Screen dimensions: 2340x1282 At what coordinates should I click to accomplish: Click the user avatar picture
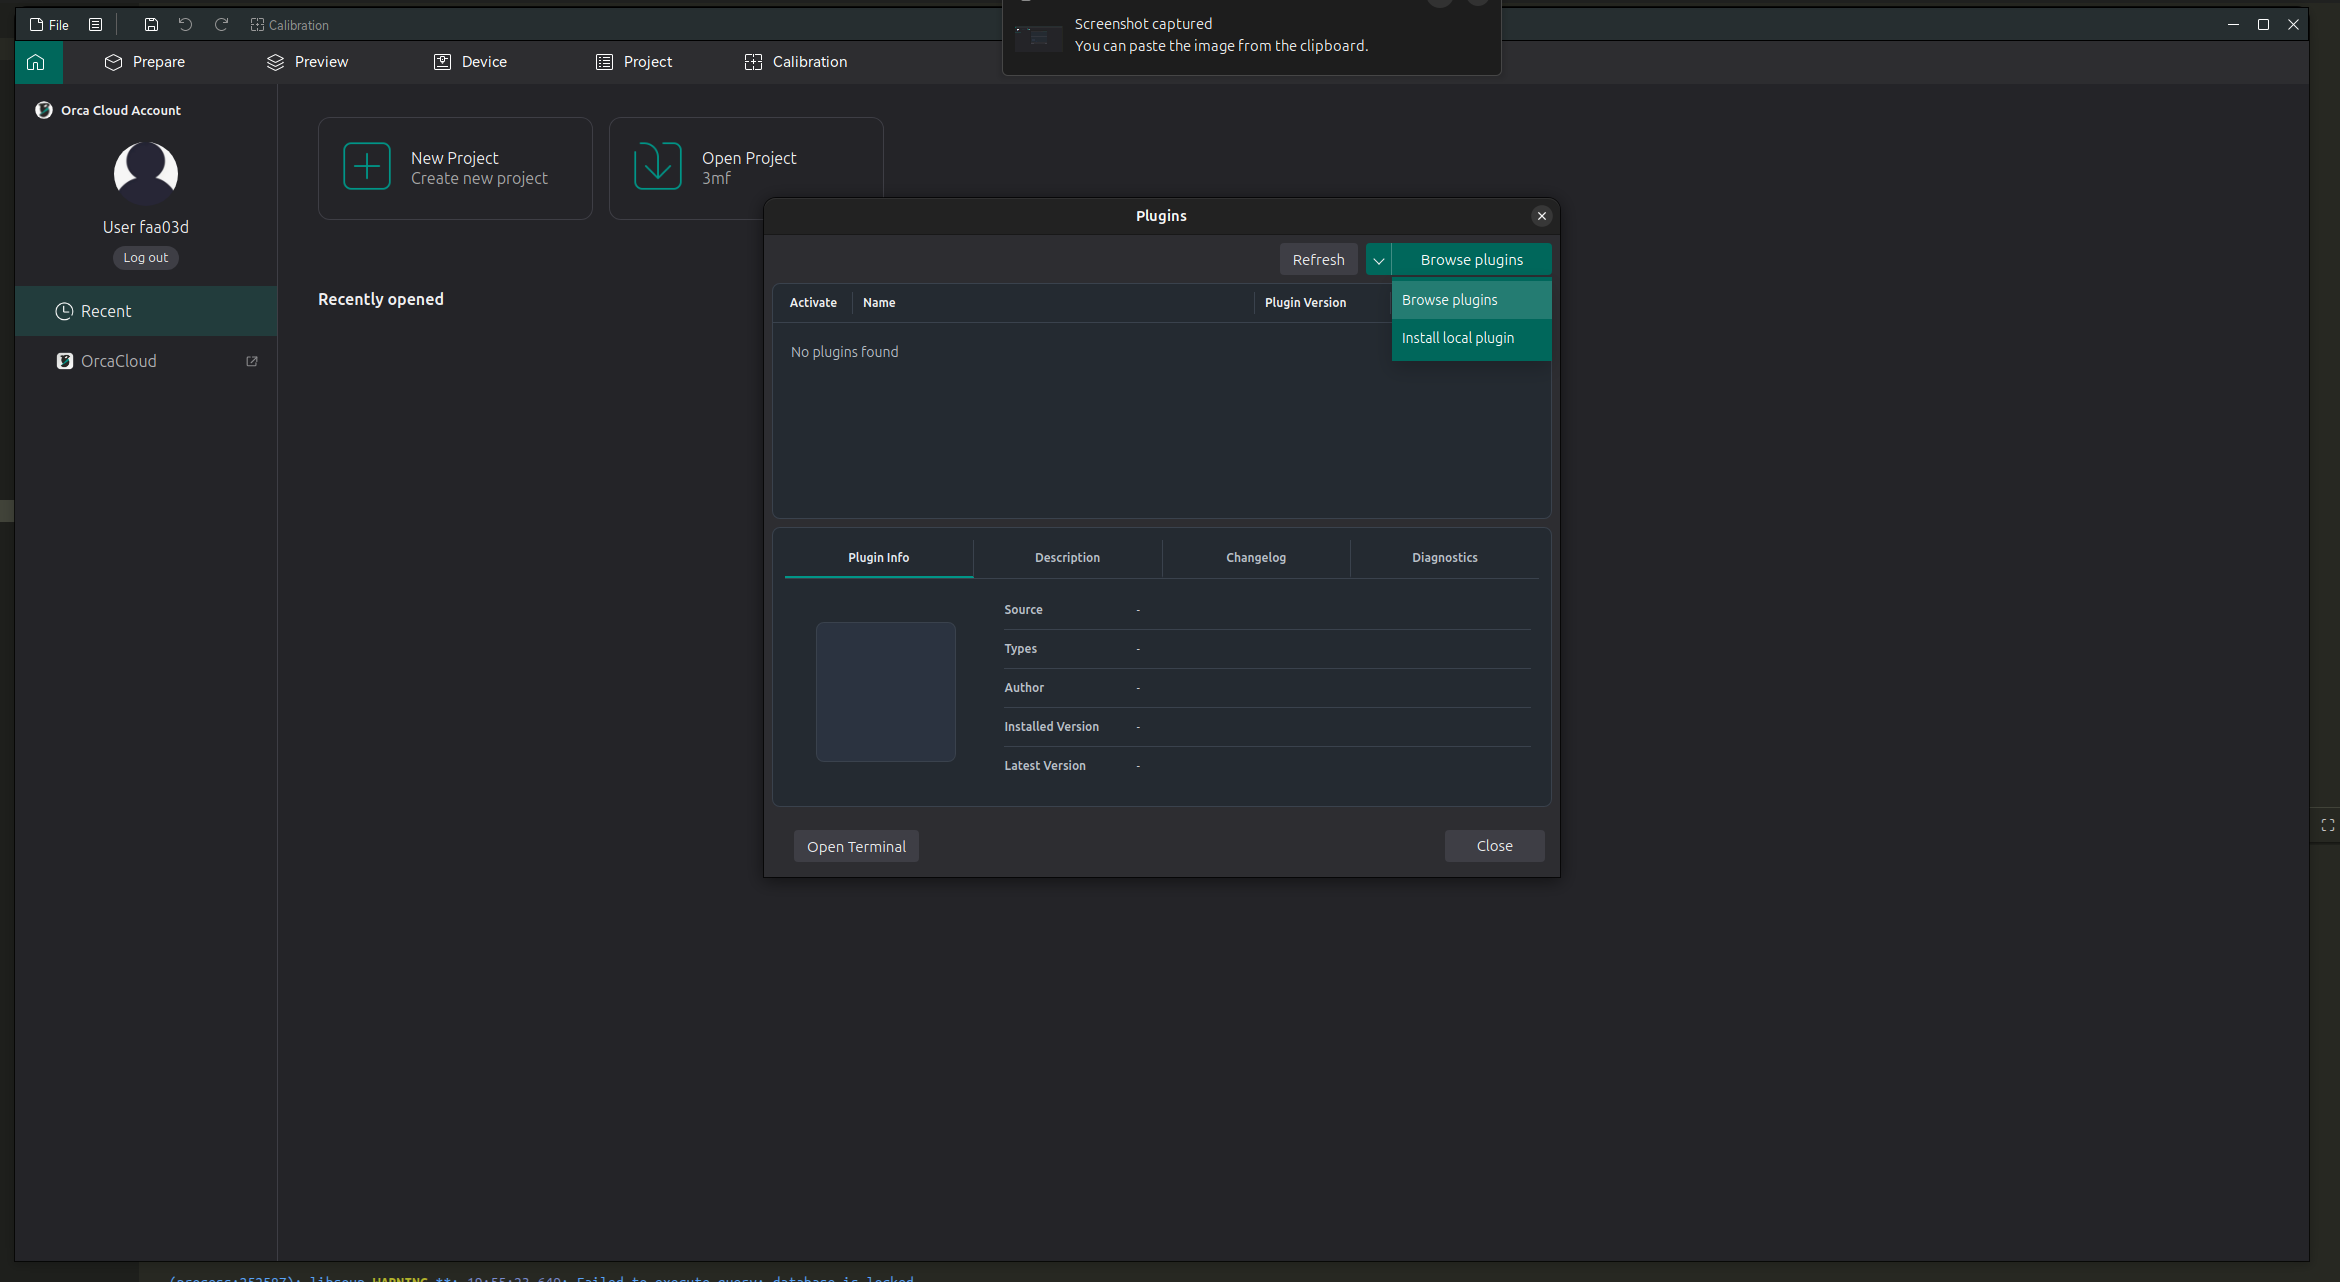146,172
